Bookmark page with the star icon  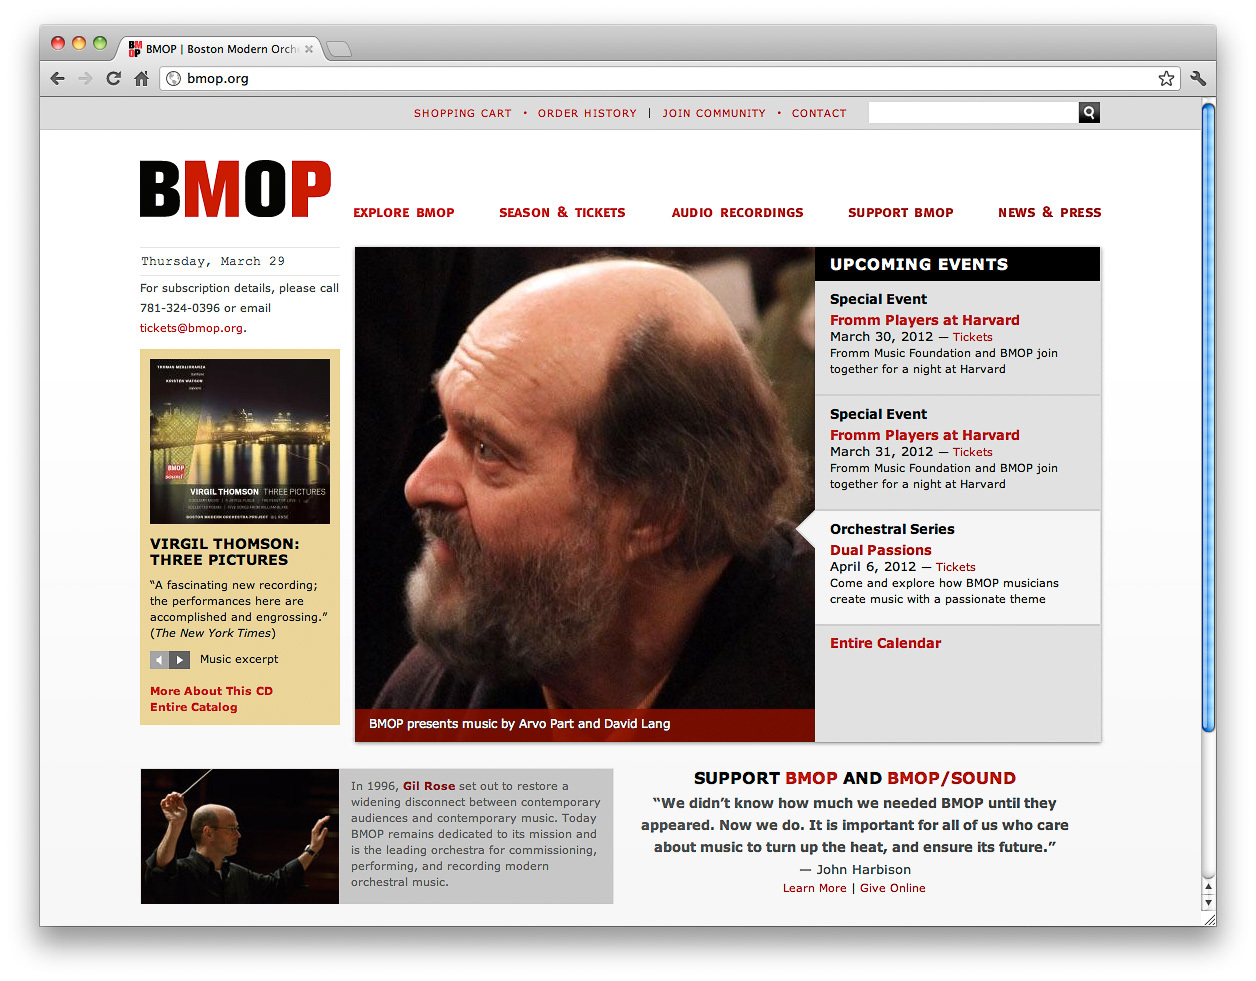(1166, 78)
